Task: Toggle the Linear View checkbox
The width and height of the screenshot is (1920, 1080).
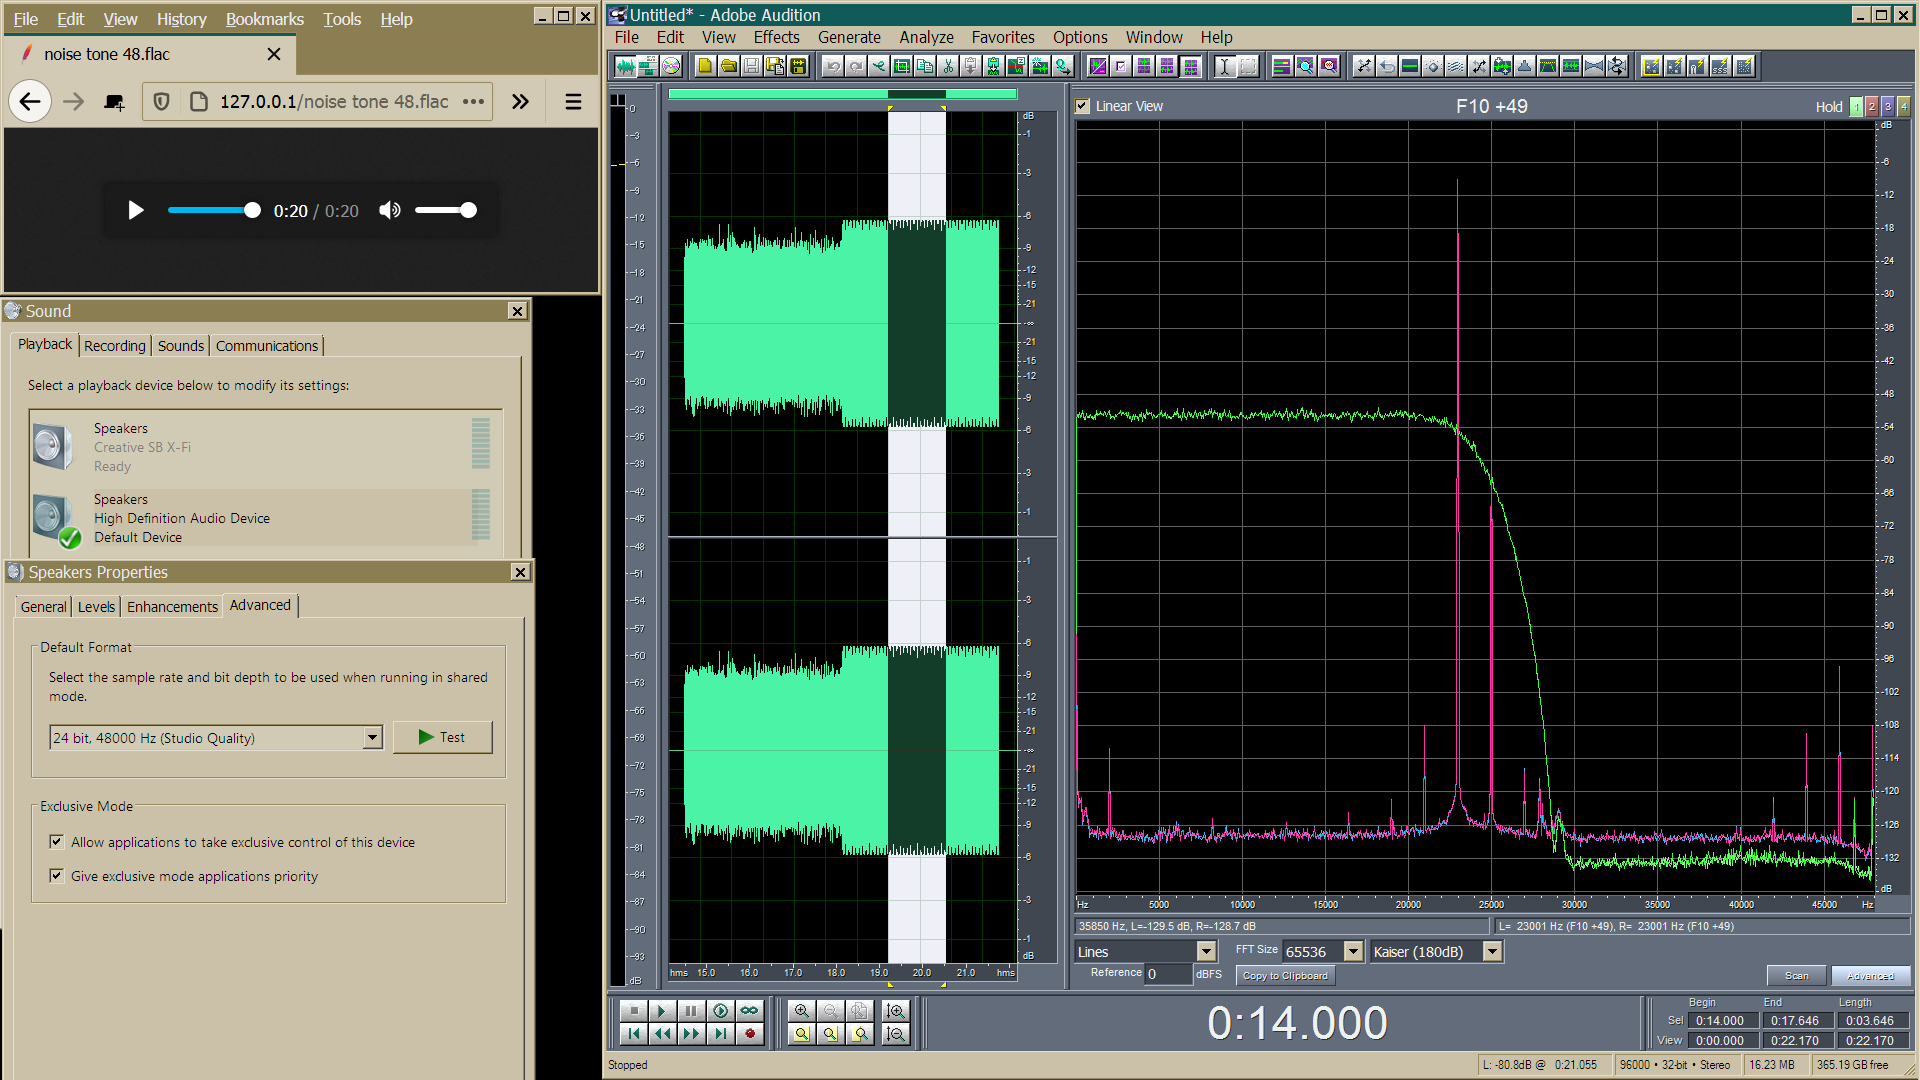Action: (x=1082, y=106)
